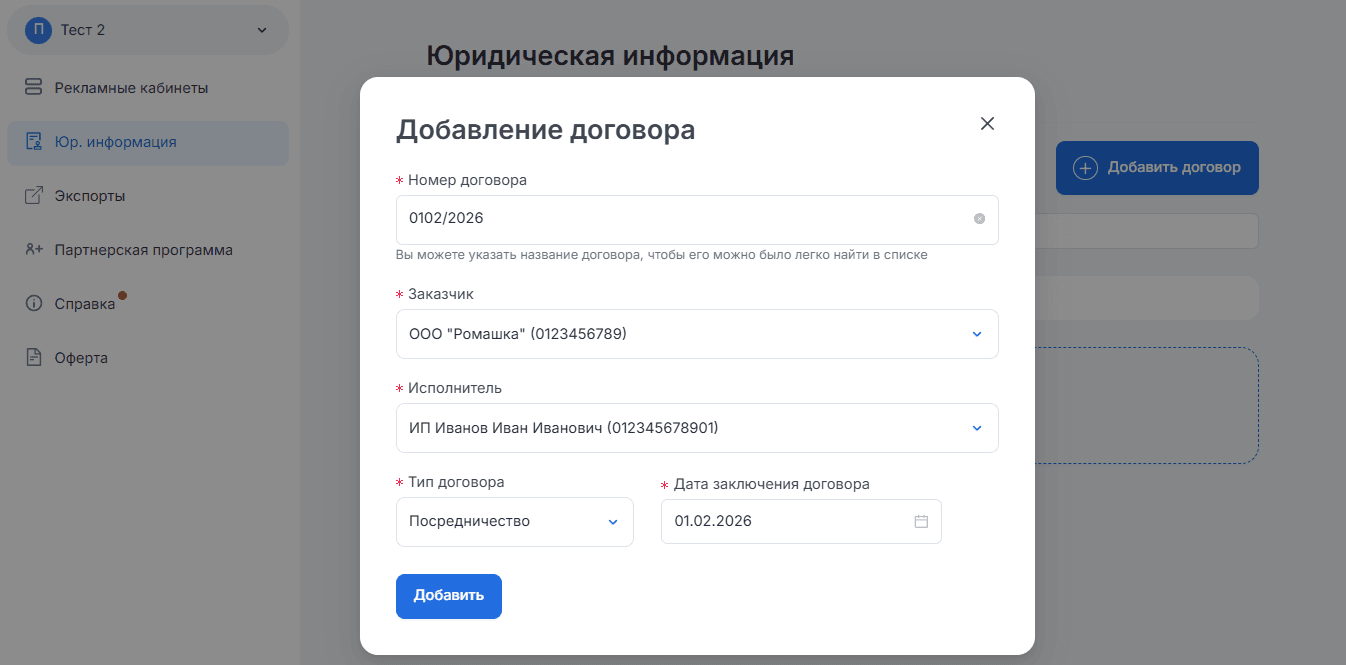Click the Номер договора label

[x=467, y=180]
